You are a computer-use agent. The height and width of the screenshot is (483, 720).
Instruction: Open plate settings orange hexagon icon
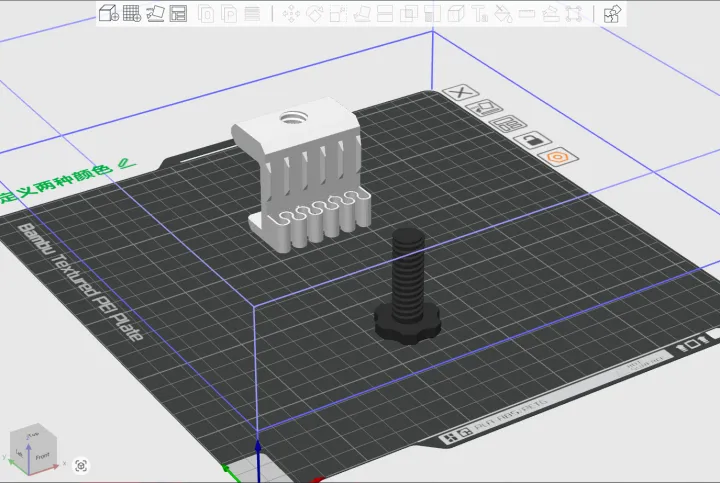(558, 157)
